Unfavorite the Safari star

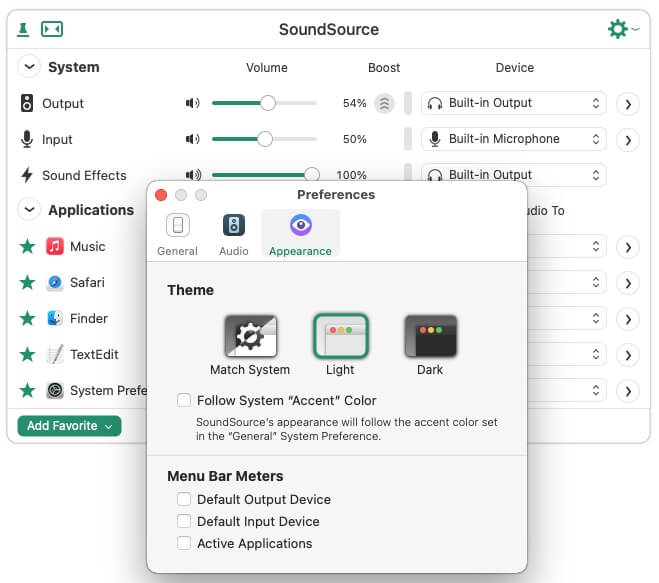pyautogui.click(x=27, y=282)
